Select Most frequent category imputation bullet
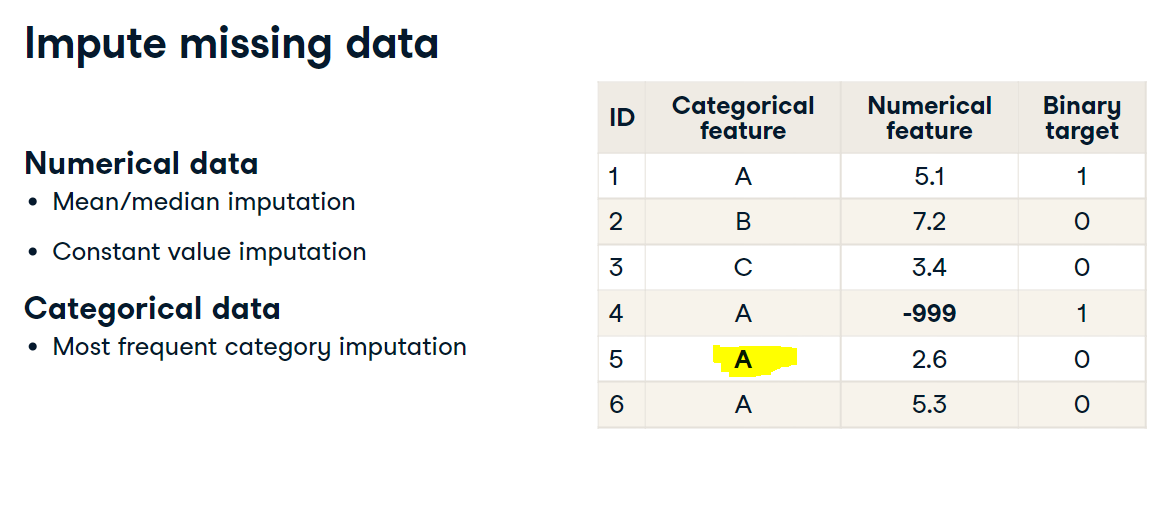The image size is (1170, 528). pos(259,347)
